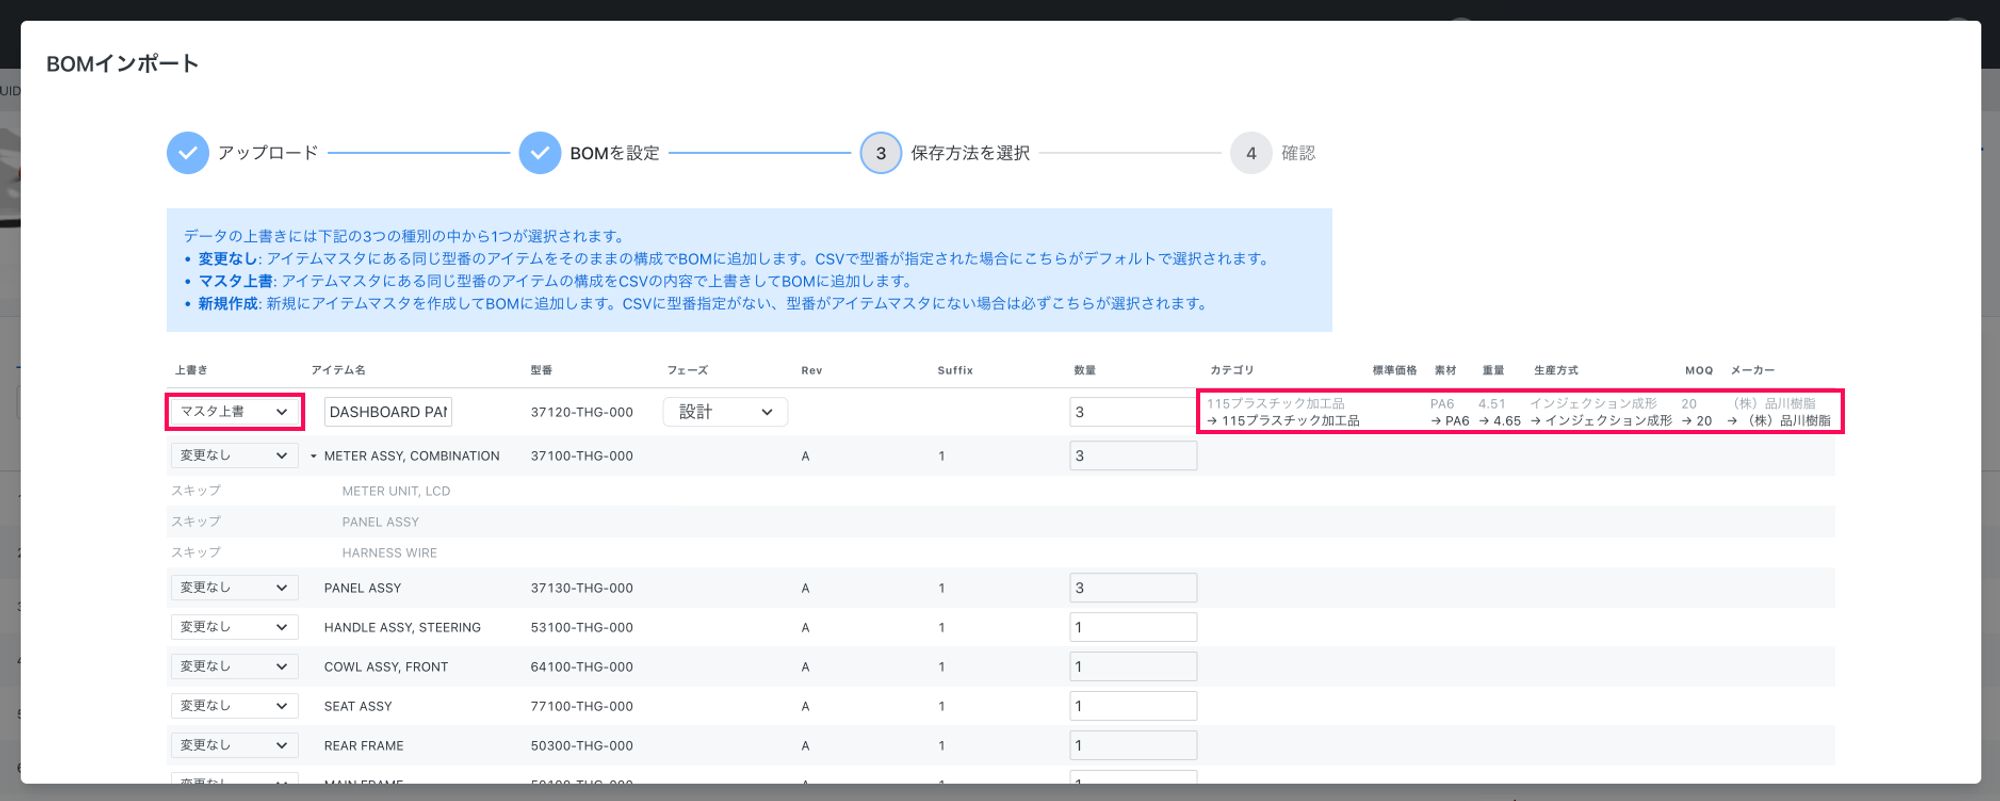Open overwrite dropdown for METER ASSY, COMBINATION
Screen dimensions: 2000x801
[234, 456]
